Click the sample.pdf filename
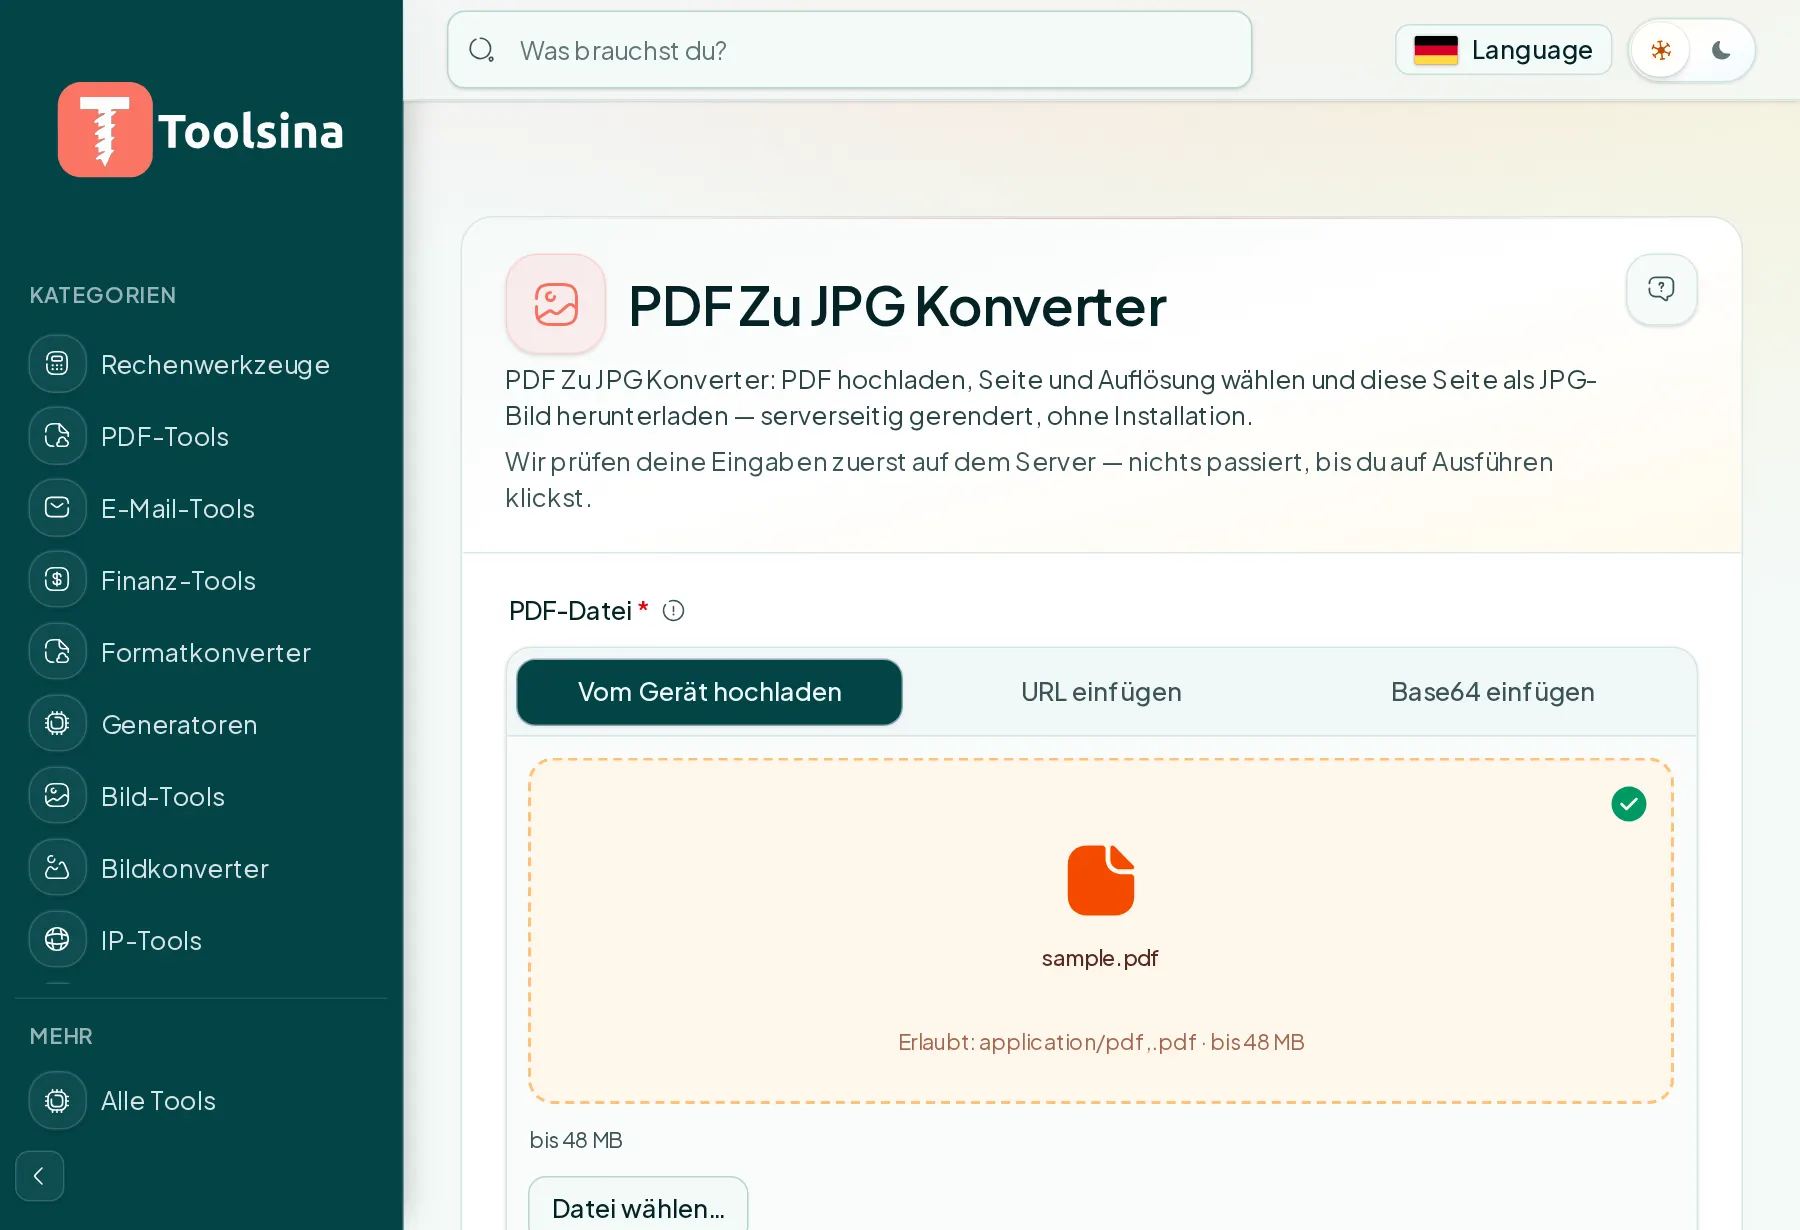This screenshot has height=1230, width=1800. pos(1100,958)
